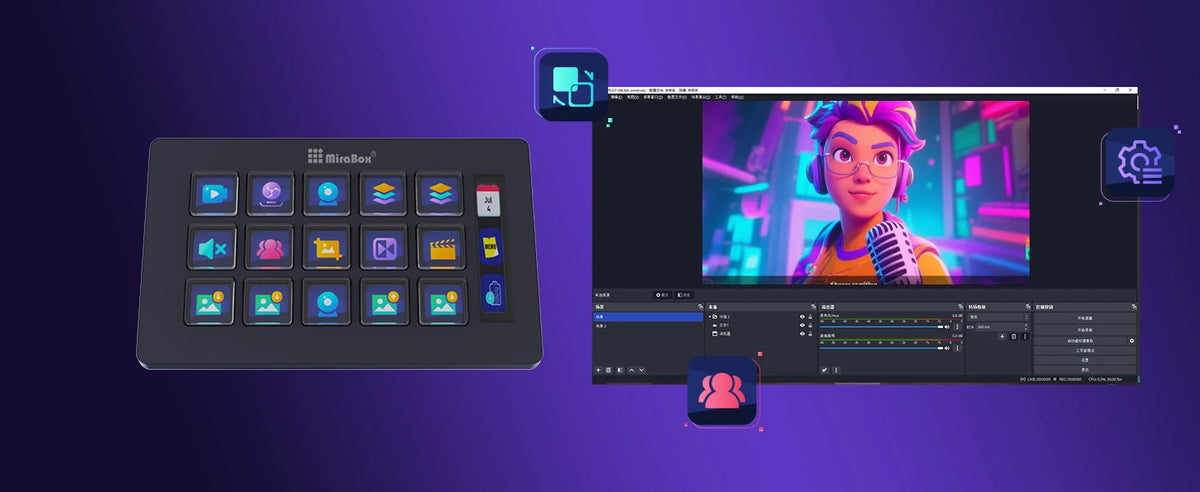Screen dimensions: 1200x492
Task: Click the floating scene-switch squares icon
Action: pyautogui.click(x=572, y=86)
